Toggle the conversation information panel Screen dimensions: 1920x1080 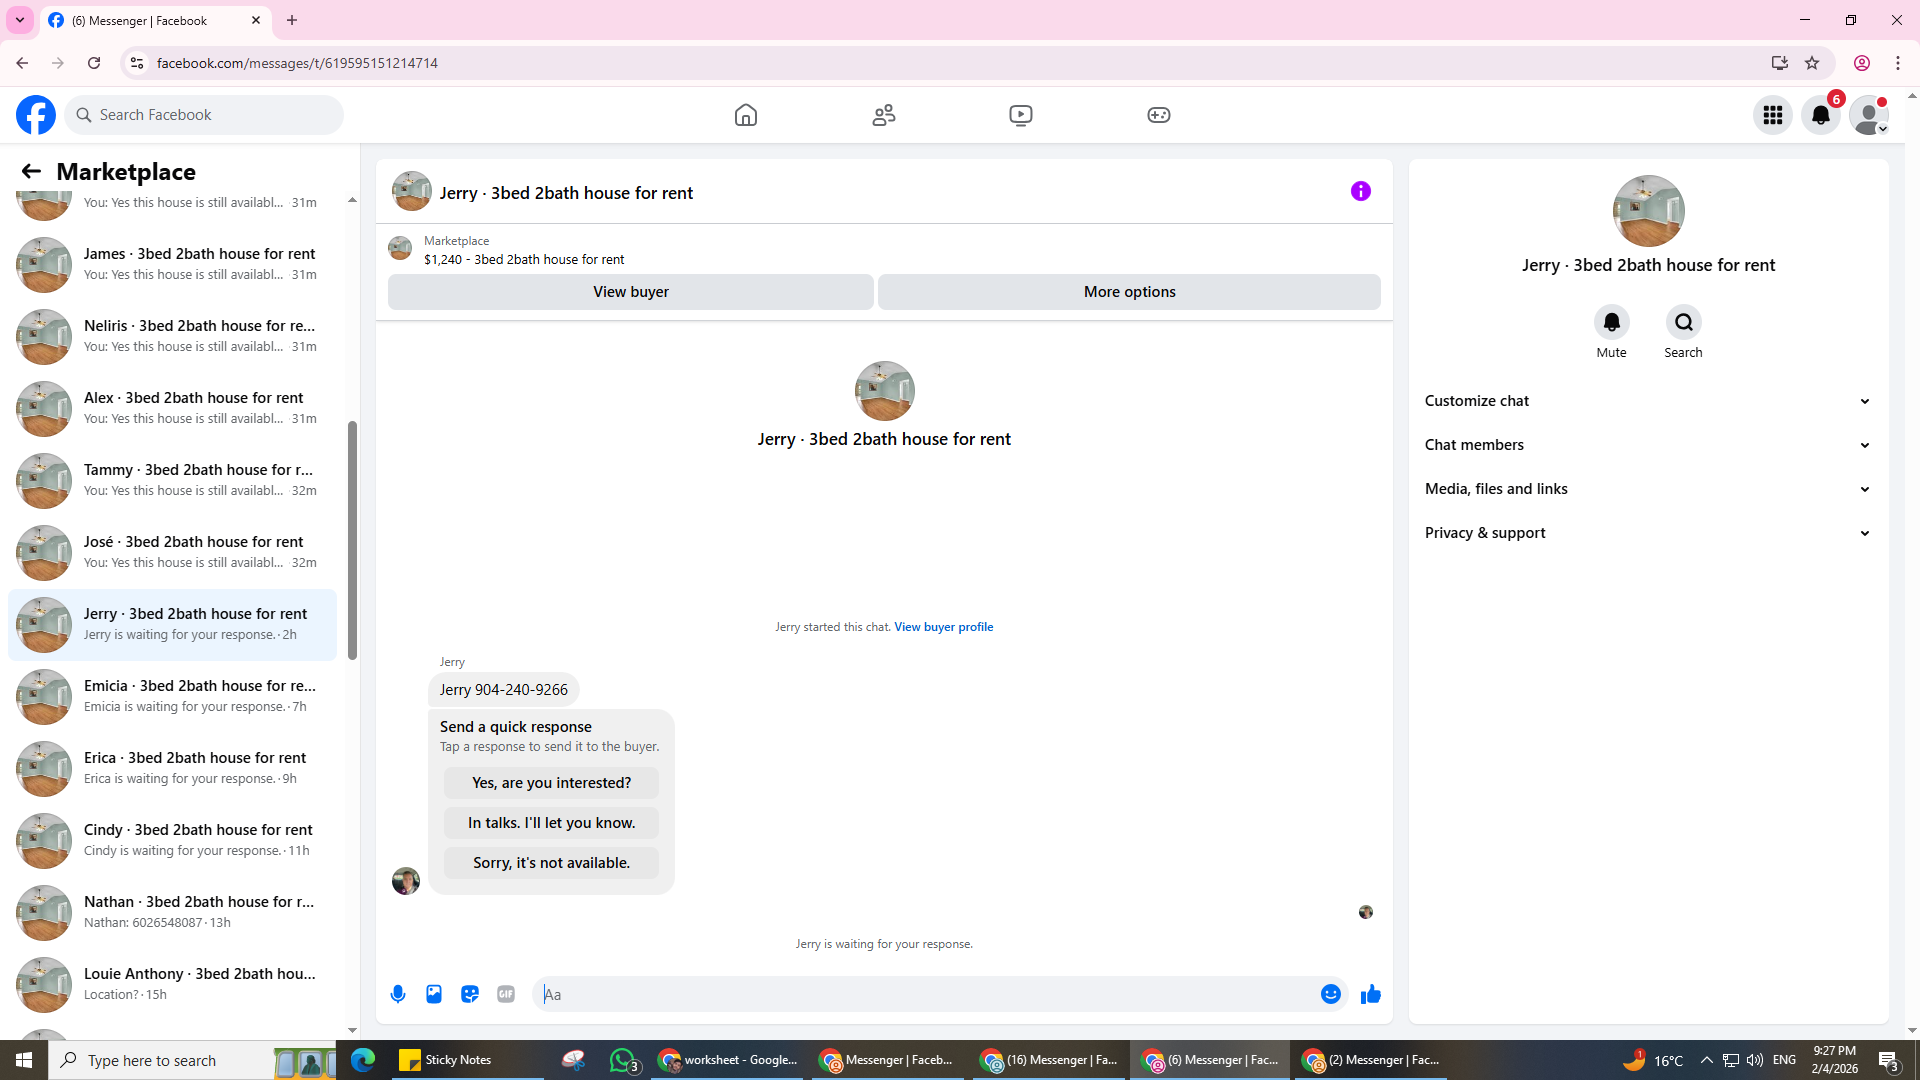pyautogui.click(x=1360, y=191)
